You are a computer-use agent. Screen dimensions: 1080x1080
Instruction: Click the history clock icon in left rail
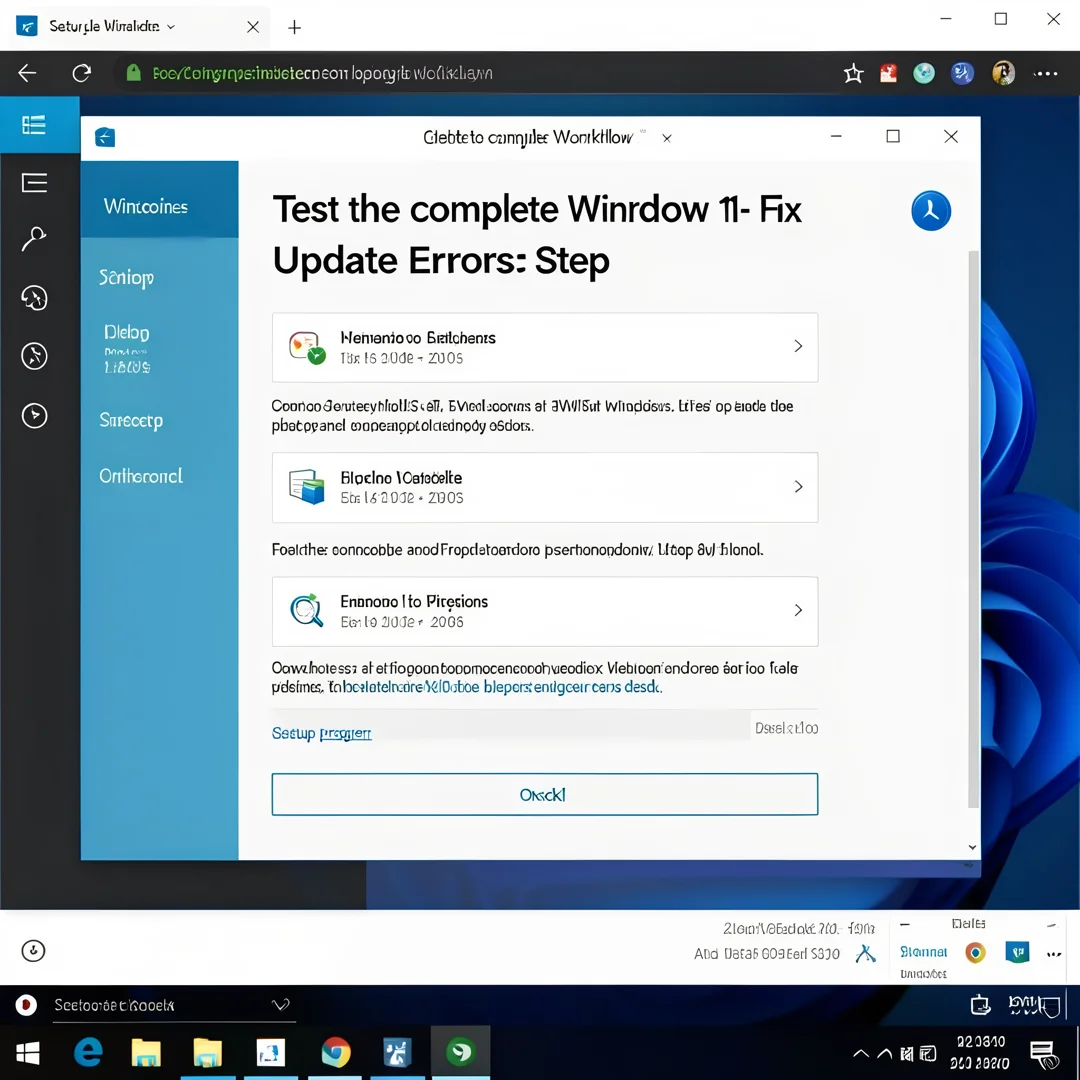(34, 298)
